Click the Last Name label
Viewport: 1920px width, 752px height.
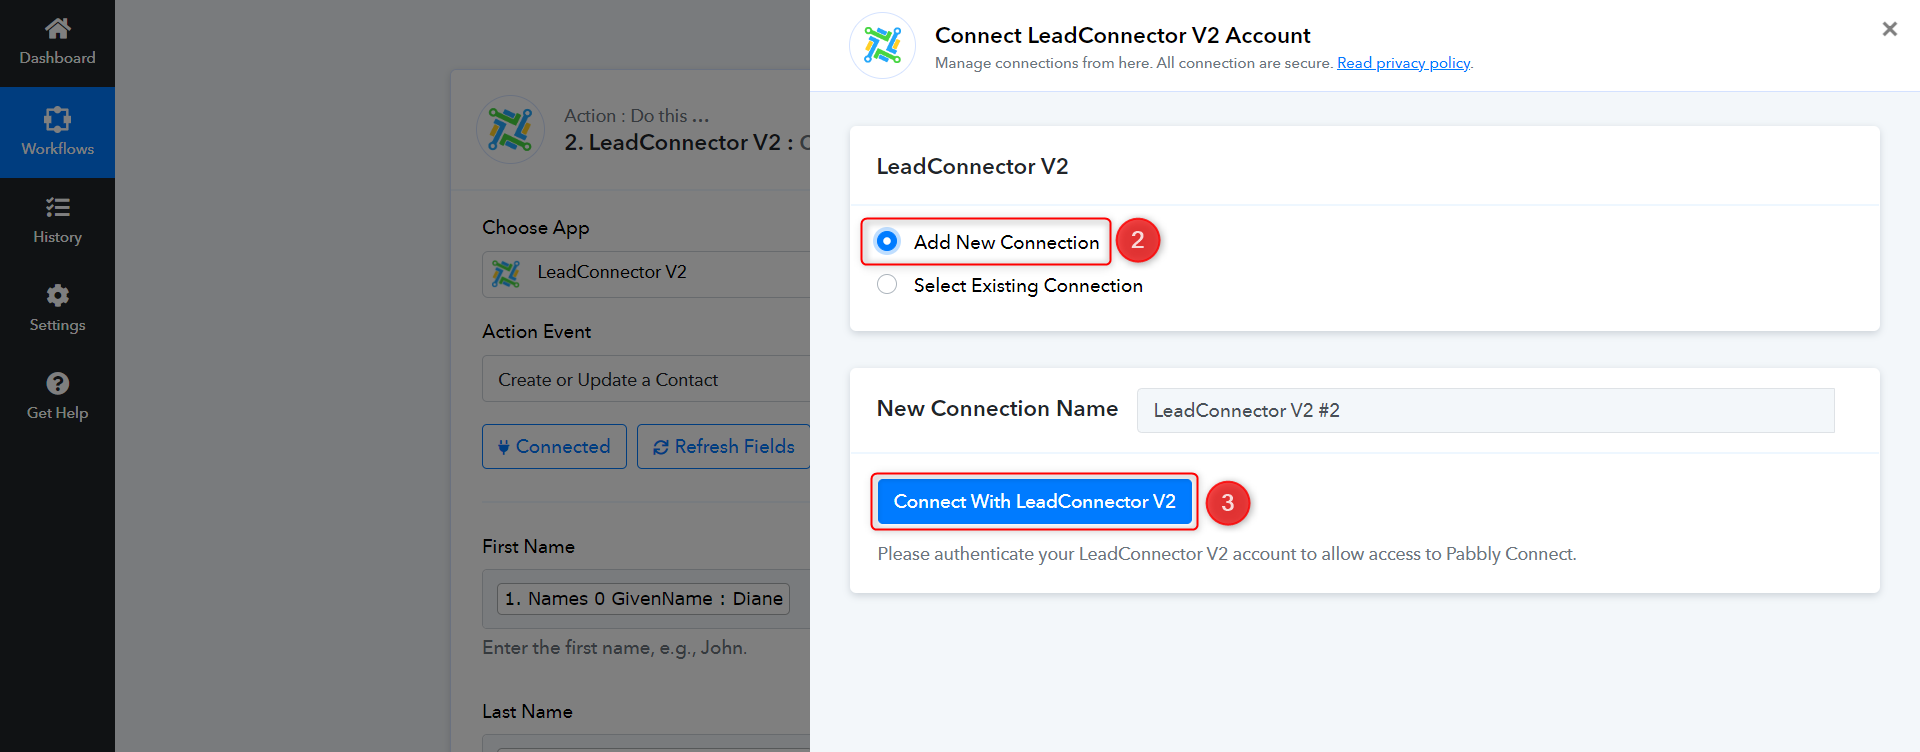pos(528,712)
